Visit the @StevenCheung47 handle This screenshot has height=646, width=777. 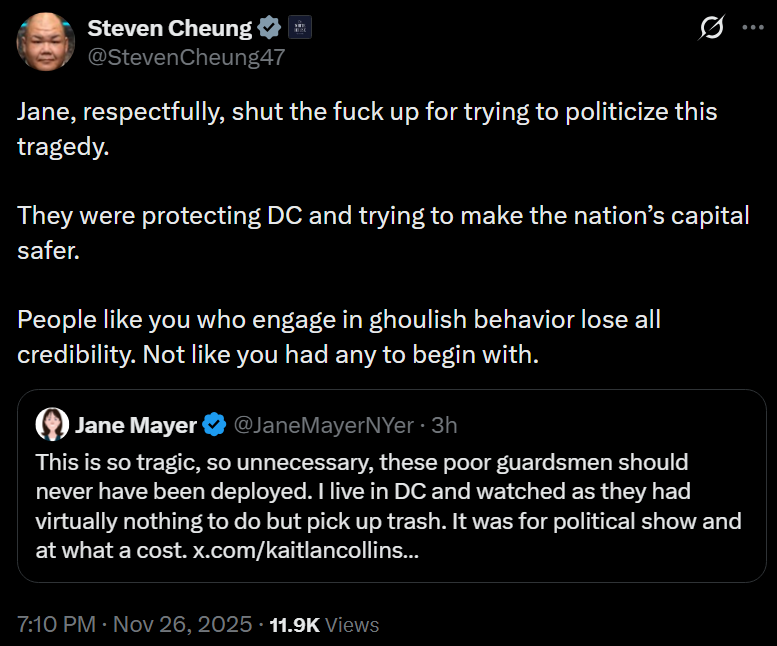(x=186, y=57)
